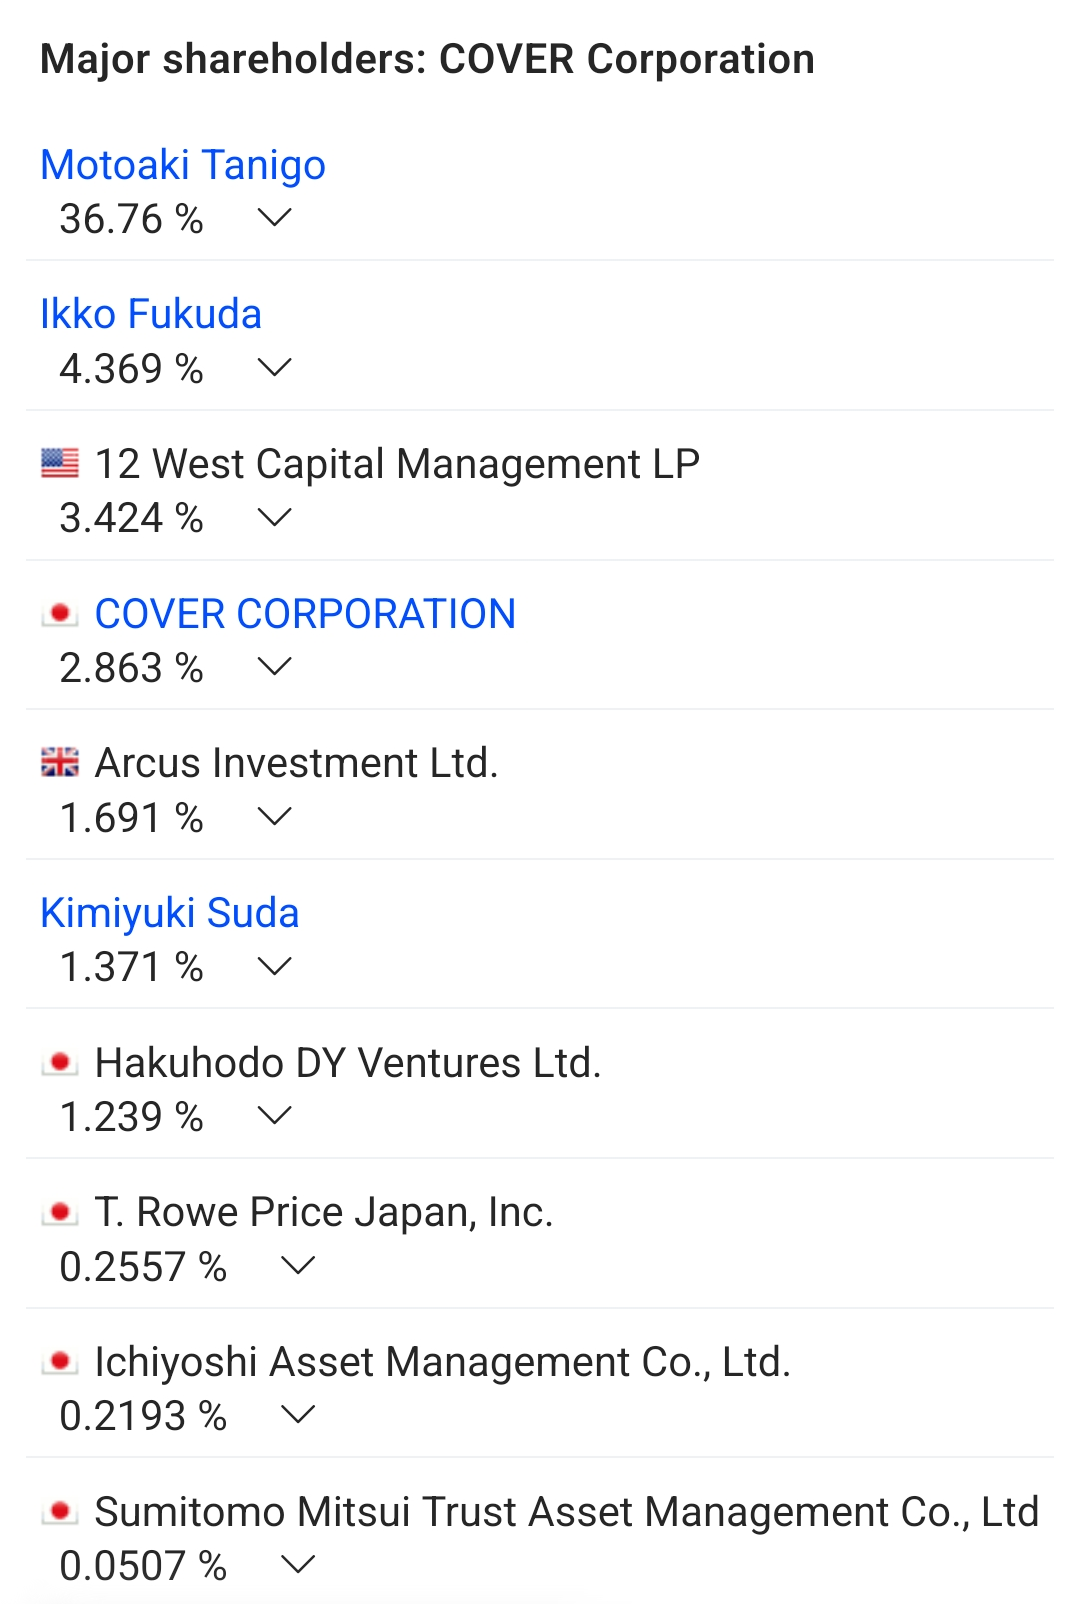Open COVER CORPORATION link
The image size is (1080, 1604).
tap(305, 614)
